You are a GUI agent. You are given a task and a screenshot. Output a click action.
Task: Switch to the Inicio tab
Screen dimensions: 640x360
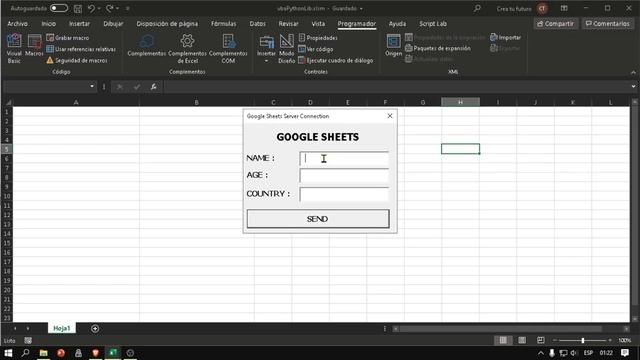[x=49, y=24]
